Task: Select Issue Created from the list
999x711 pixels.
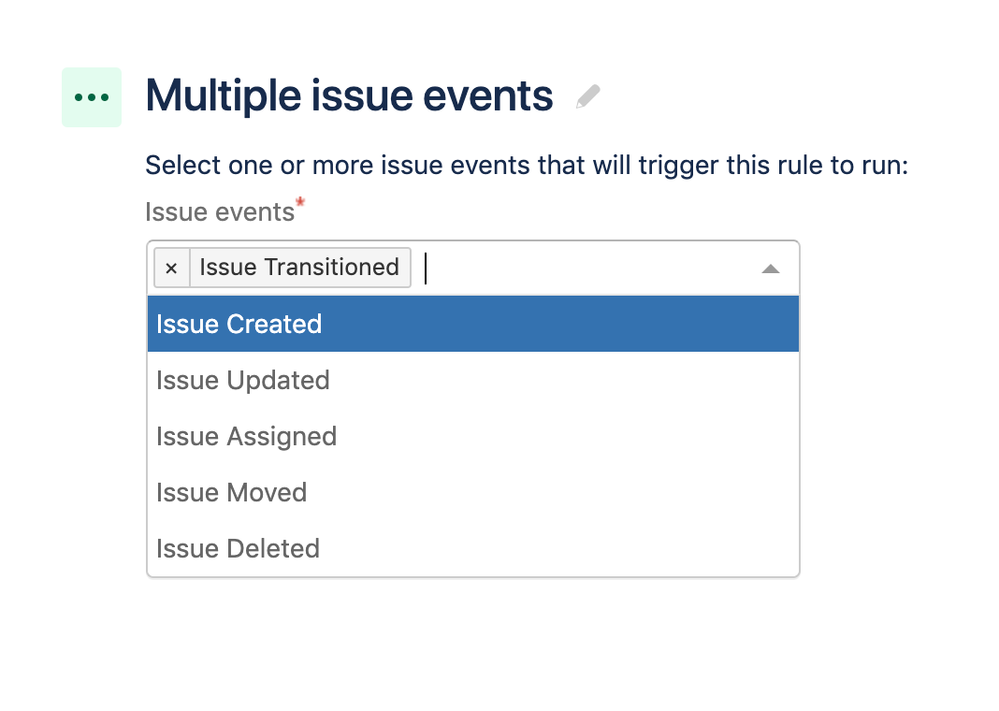Action: click(x=237, y=323)
